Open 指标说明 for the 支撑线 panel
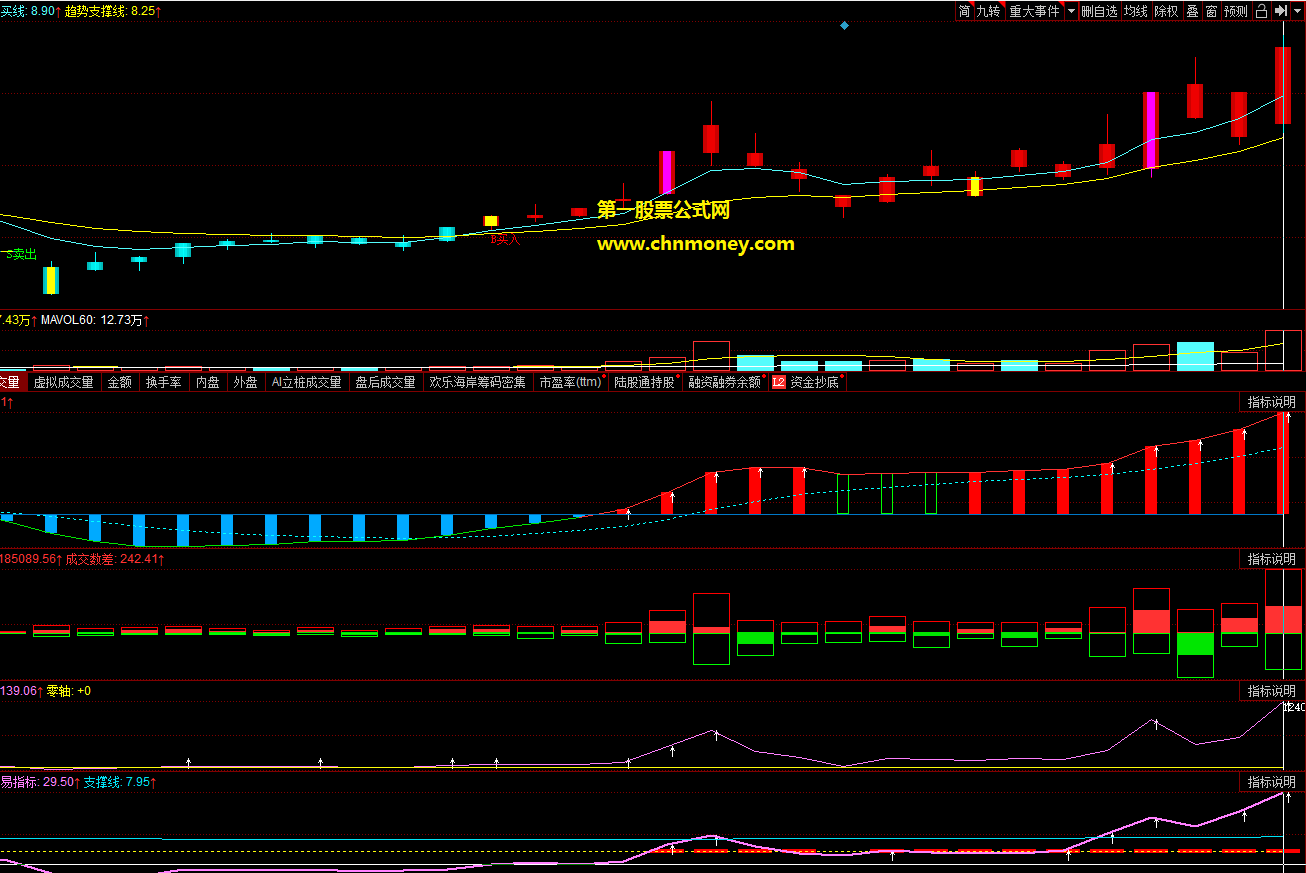1306x873 pixels. [x=1271, y=782]
